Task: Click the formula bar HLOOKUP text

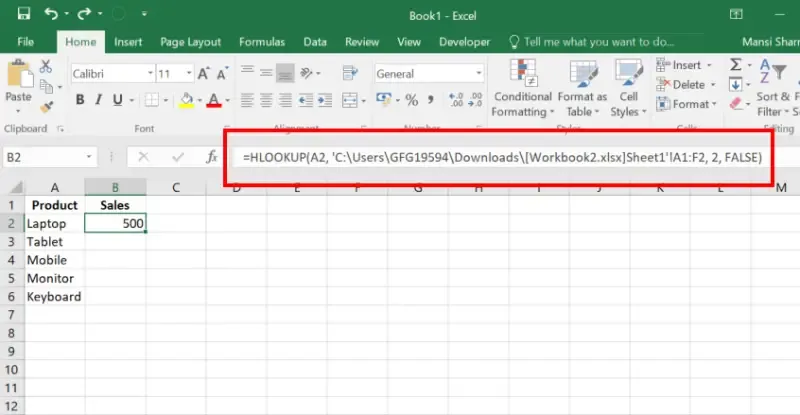Action: [x=503, y=157]
